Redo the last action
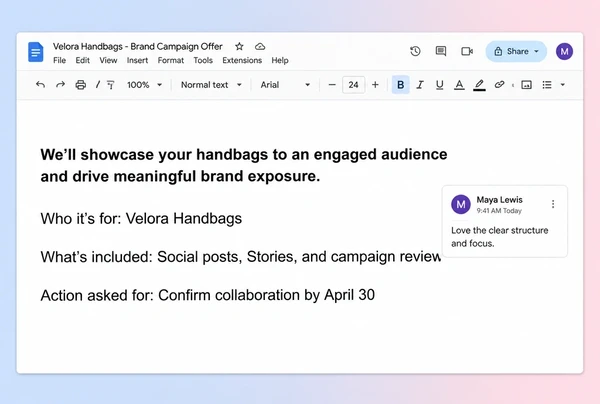Image resolution: width=600 pixels, height=404 pixels. (60, 85)
